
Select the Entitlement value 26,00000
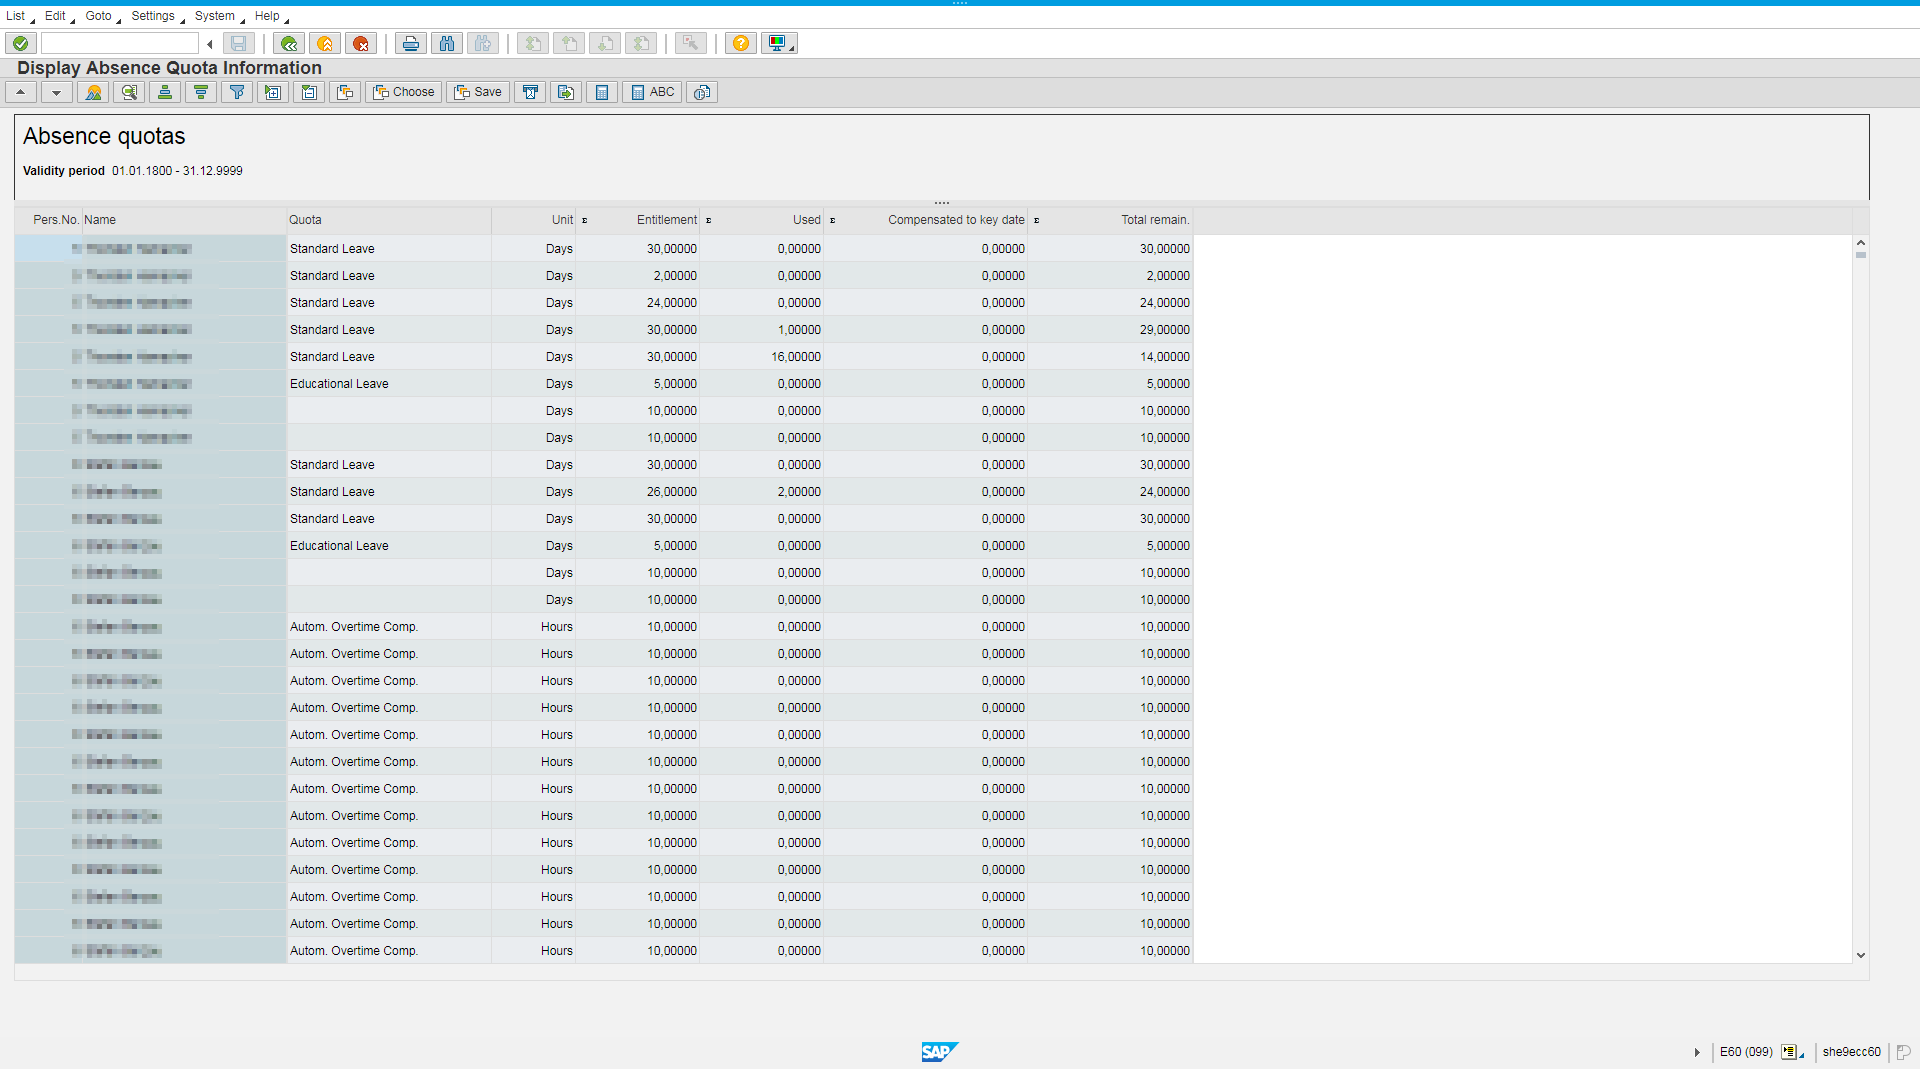638,492
